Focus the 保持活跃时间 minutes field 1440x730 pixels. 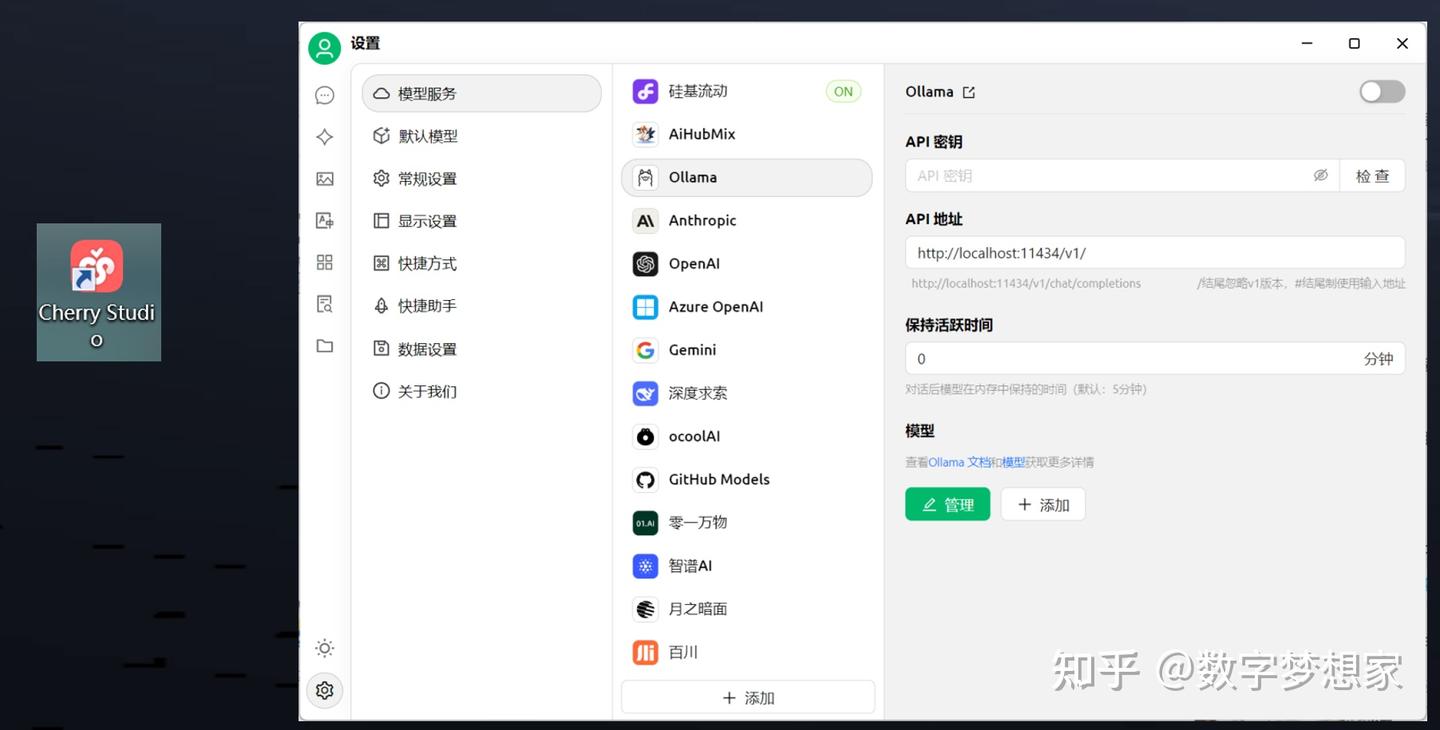click(x=1155, y=358)
